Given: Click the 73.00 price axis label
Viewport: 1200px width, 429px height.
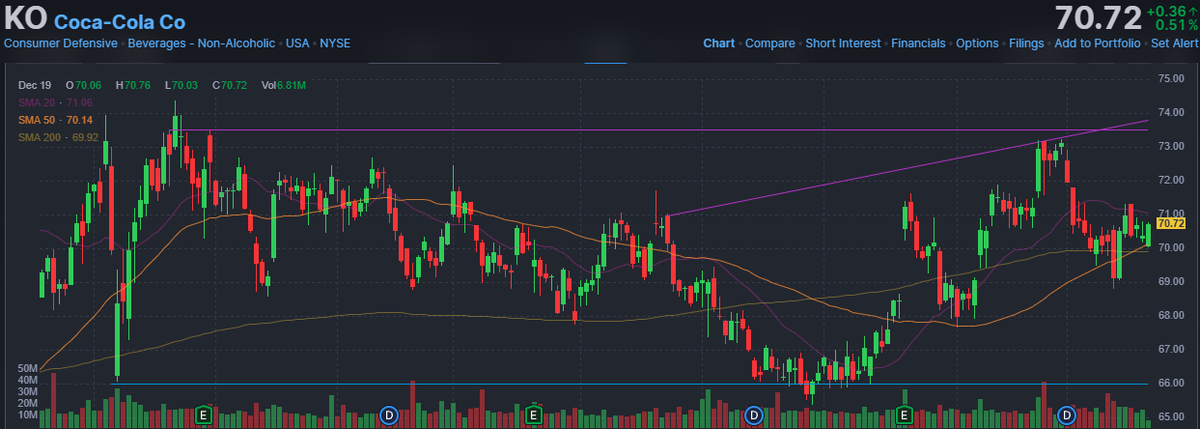Looking at the screenshot, I should [1171, 146].
